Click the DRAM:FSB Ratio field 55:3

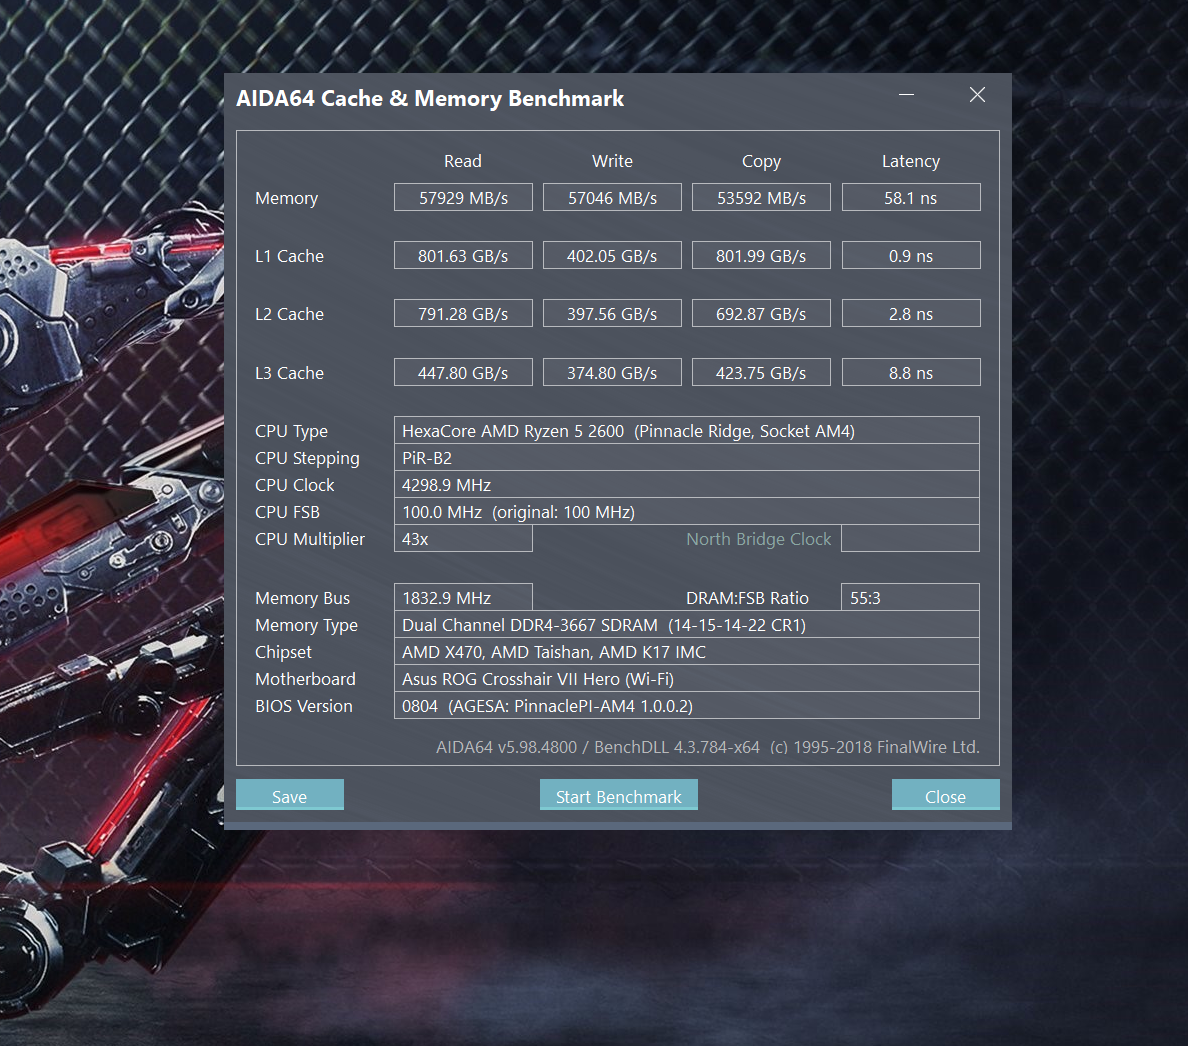(x=910, y=598)
